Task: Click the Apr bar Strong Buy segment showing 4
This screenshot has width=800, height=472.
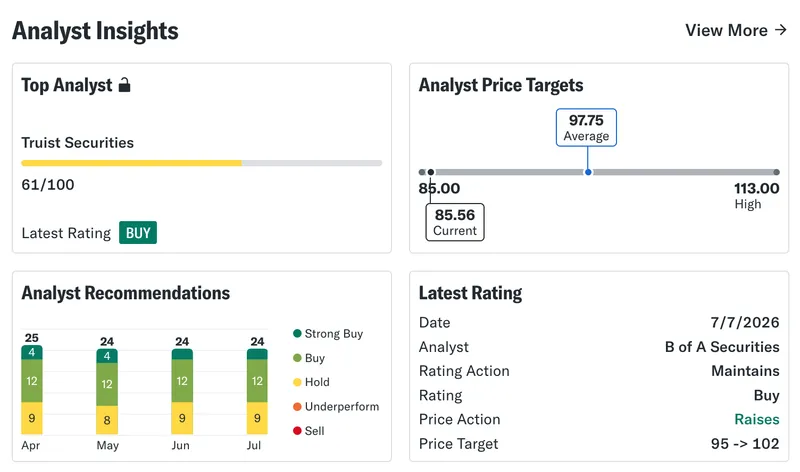Action: click(x=32, y=353)
